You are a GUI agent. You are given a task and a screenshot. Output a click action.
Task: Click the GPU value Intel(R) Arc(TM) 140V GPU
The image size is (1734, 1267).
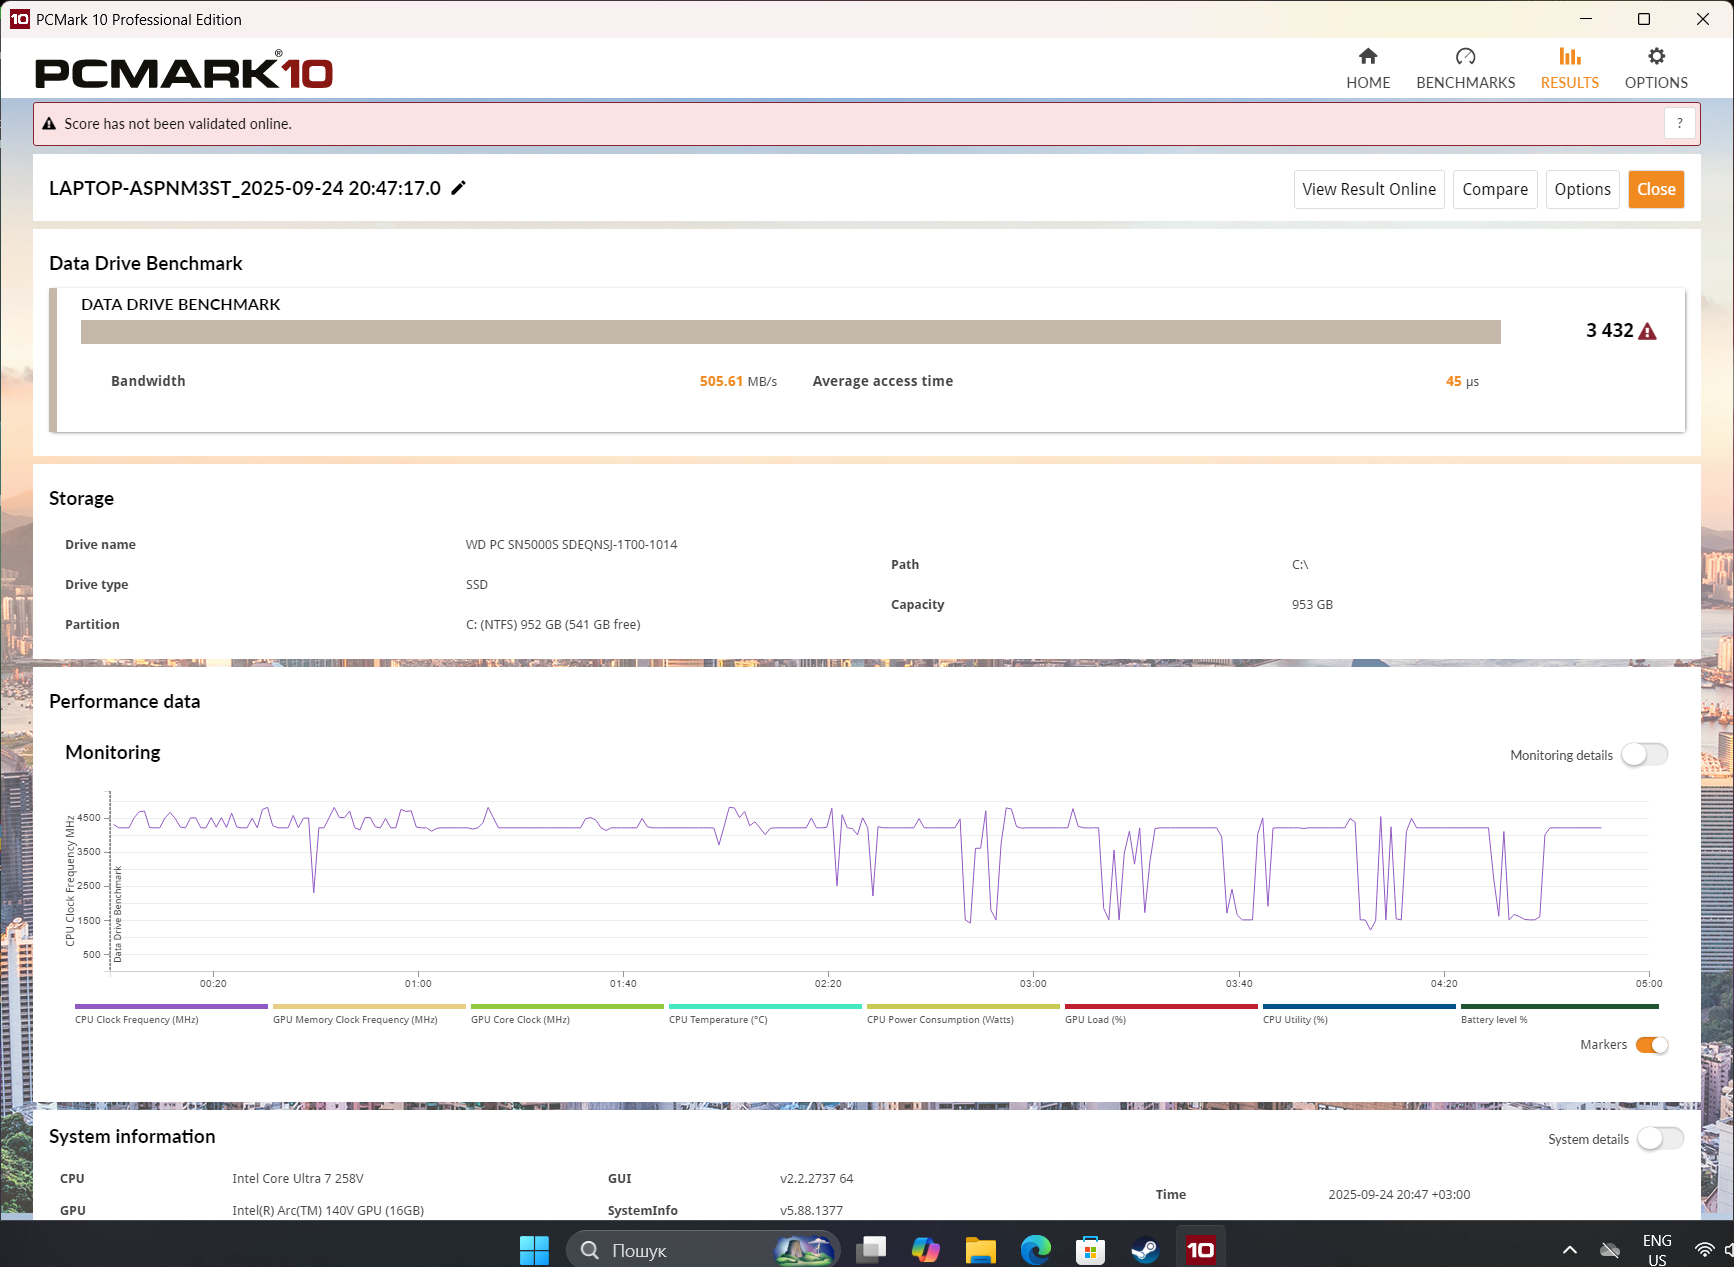(x=328, y=1211)
